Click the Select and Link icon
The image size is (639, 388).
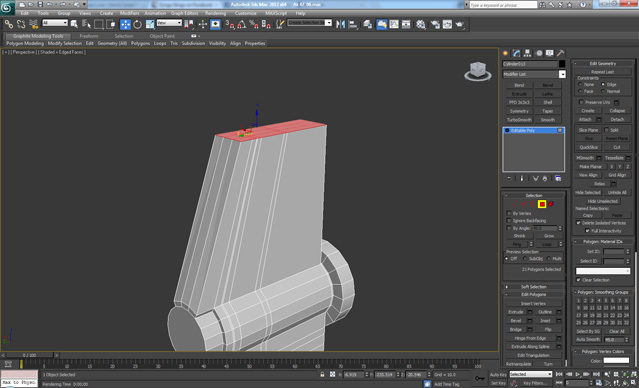[x=9, y=24]
